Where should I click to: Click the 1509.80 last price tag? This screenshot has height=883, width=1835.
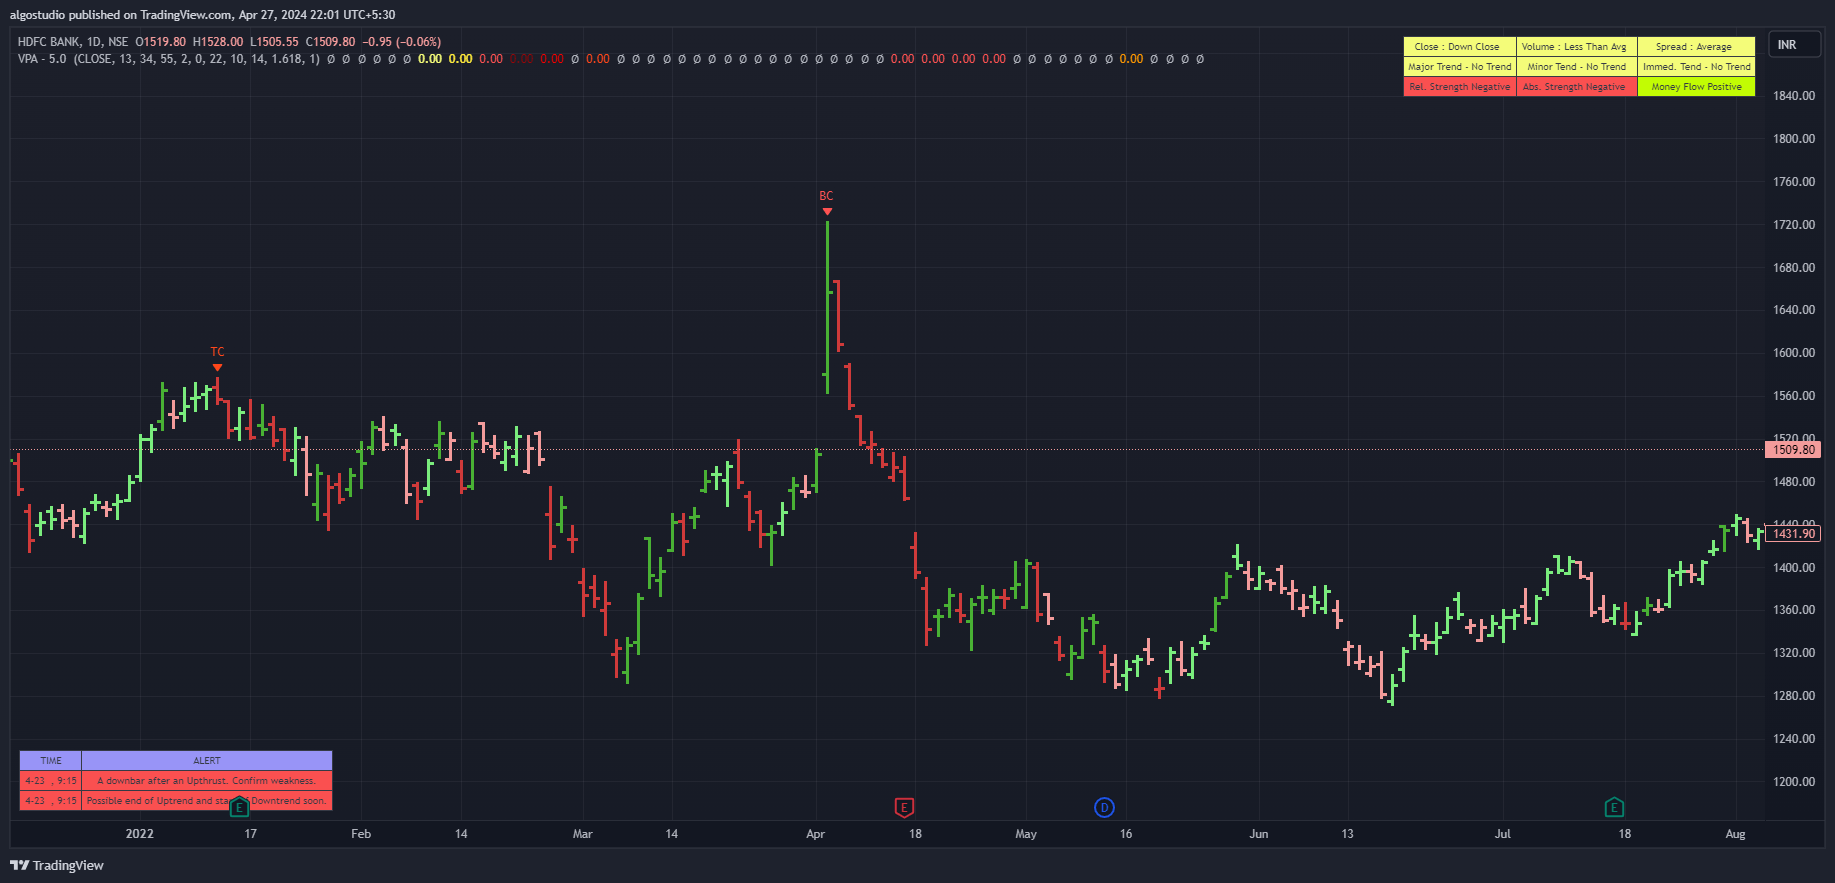pos(1793,450)
